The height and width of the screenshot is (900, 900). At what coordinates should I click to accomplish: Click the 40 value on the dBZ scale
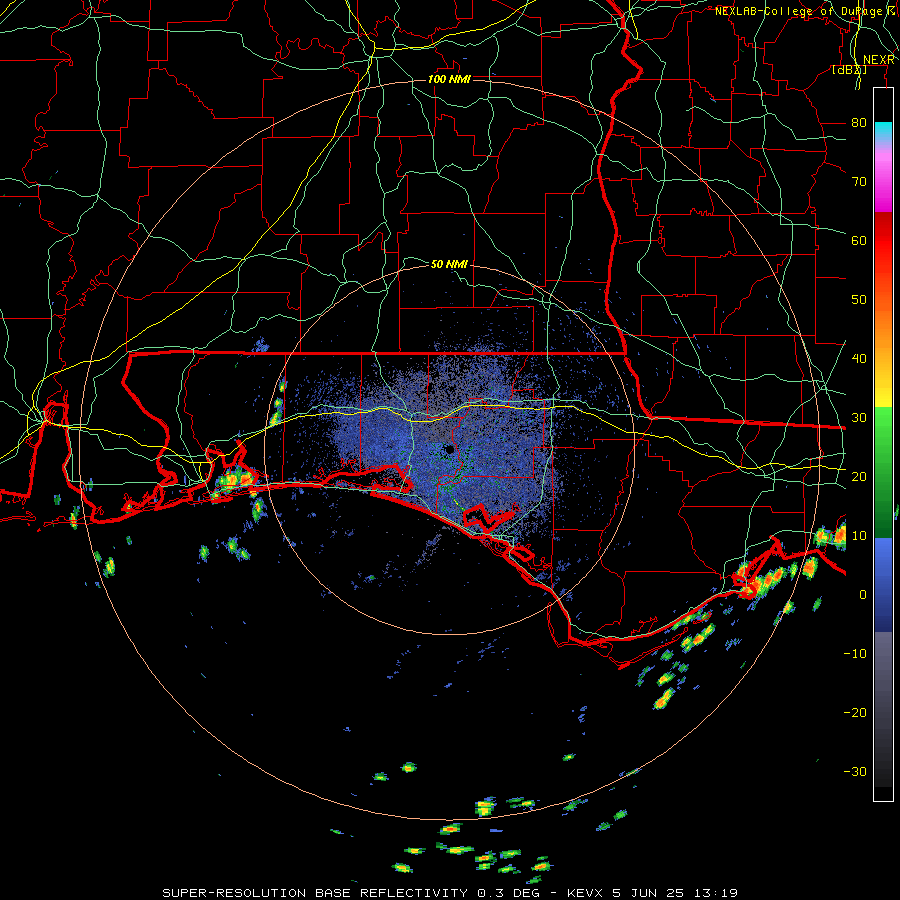859,358
